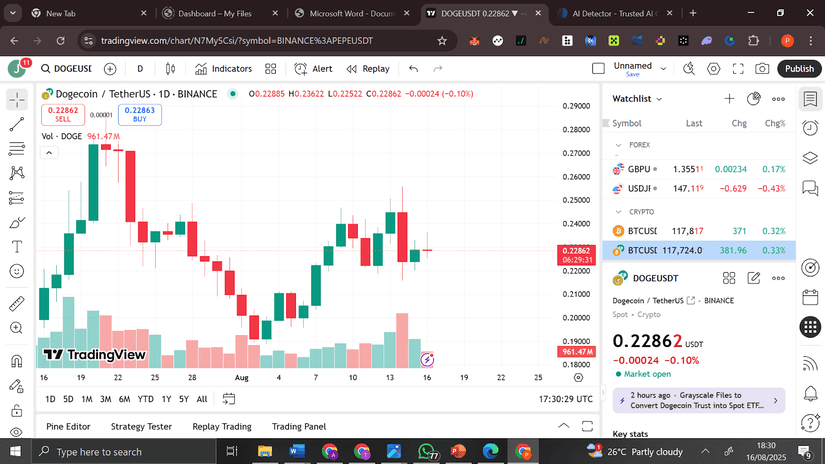The height and width of the screenshot is (464, 825).
Task: Open Alerts clock icon in right sidebar
Action: (810, 128)
